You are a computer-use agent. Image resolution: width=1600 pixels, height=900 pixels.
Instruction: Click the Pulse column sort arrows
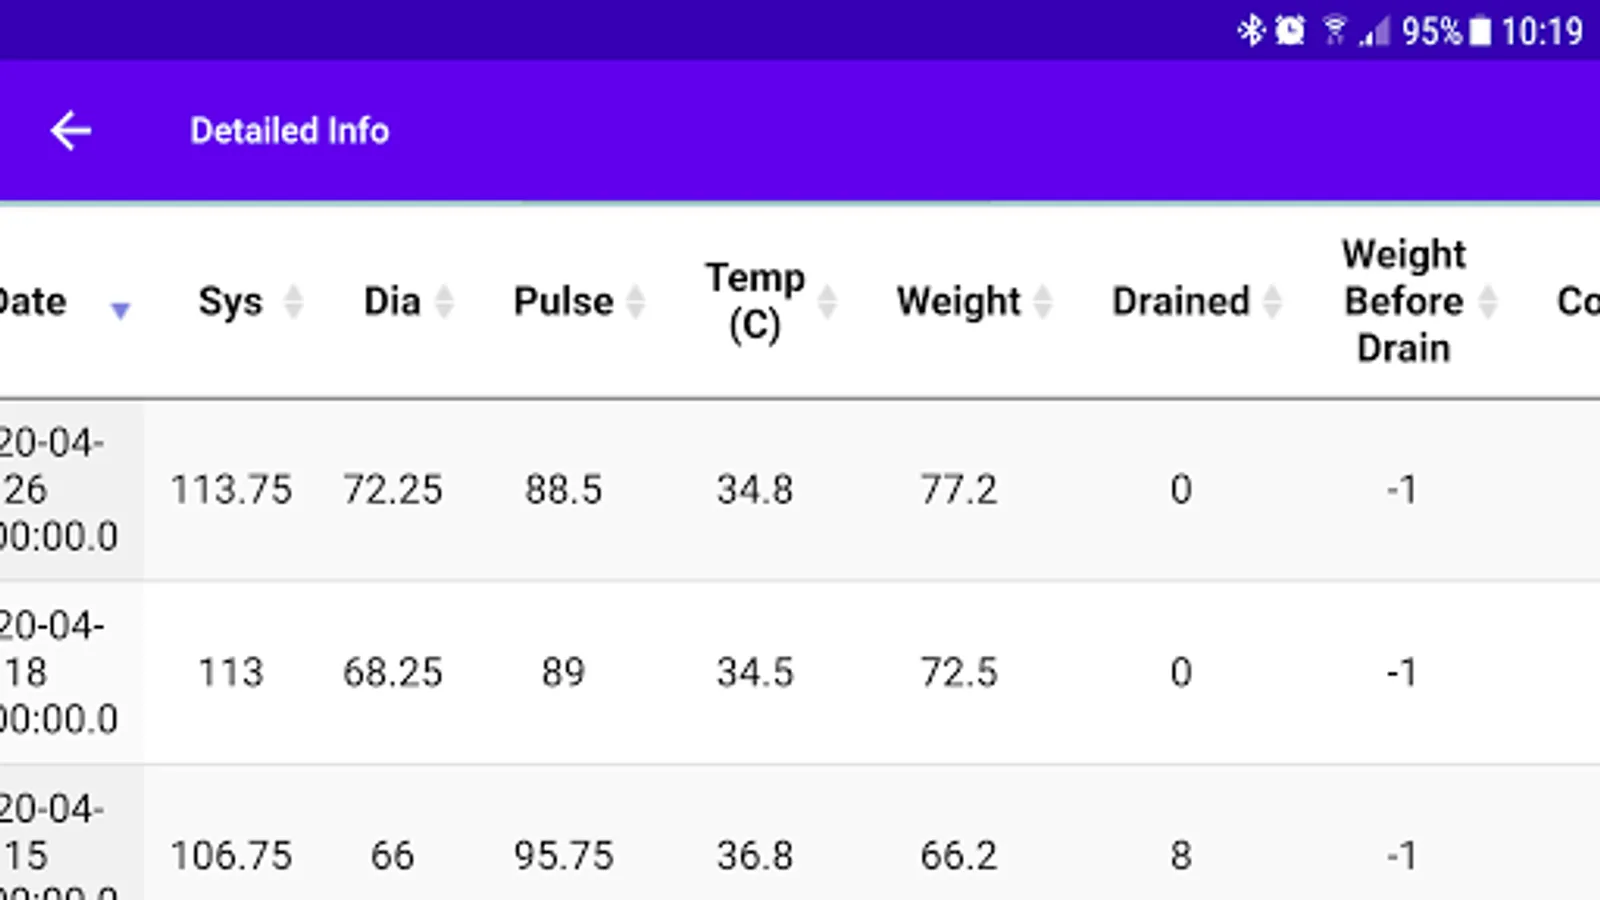tap(635, 301)
